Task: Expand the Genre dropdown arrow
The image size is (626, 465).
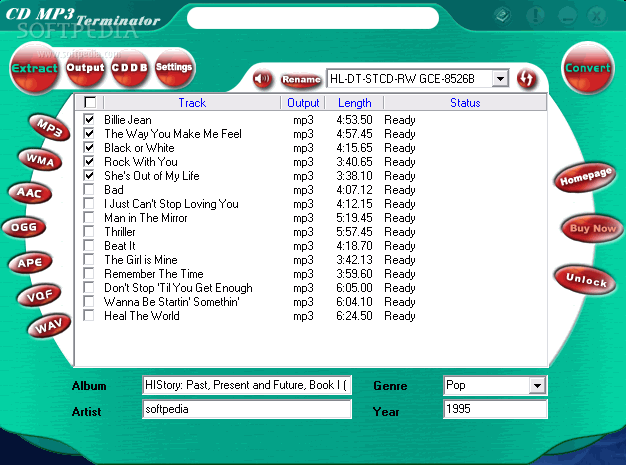Action: click(537, 386)
